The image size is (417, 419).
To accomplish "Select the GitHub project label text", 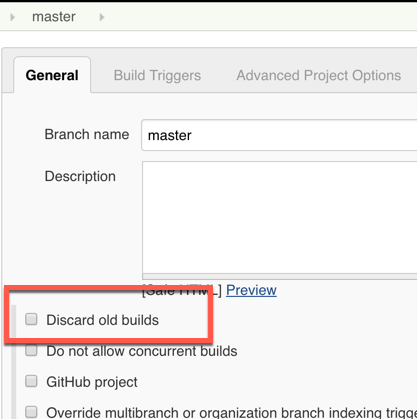I will (92, 382).
